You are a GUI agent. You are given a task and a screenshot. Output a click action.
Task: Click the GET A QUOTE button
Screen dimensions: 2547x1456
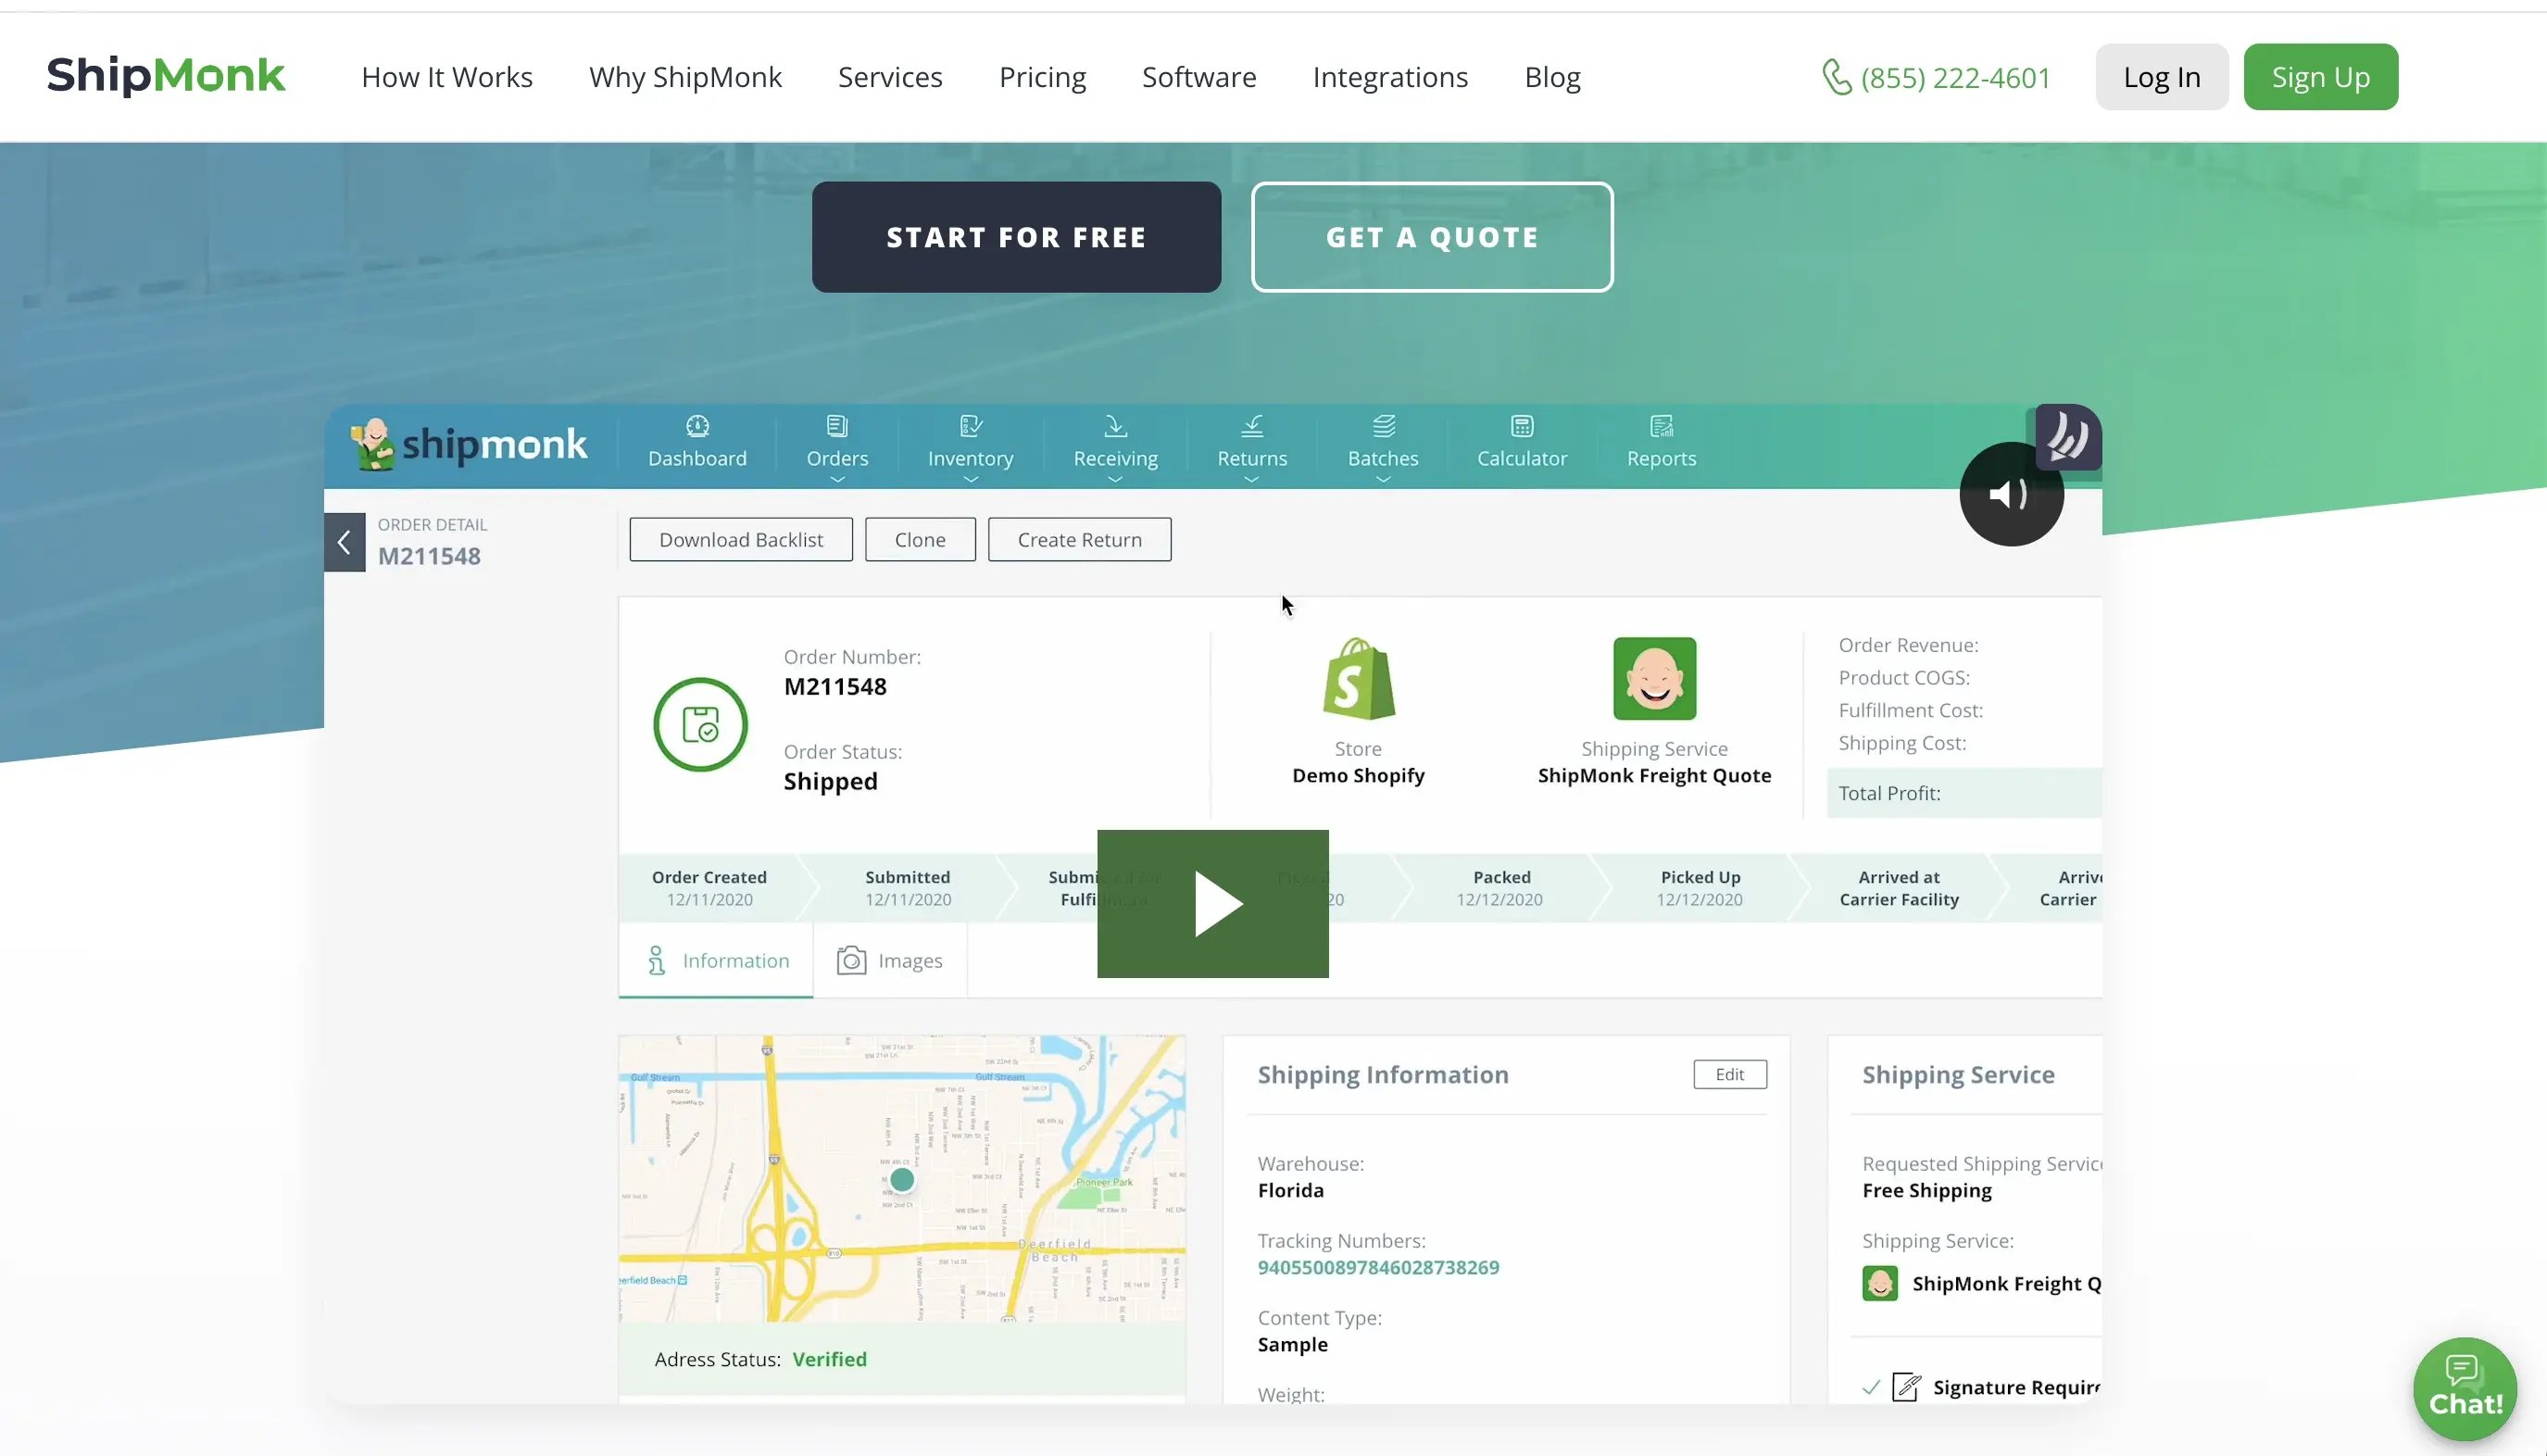click(1432, 237)
